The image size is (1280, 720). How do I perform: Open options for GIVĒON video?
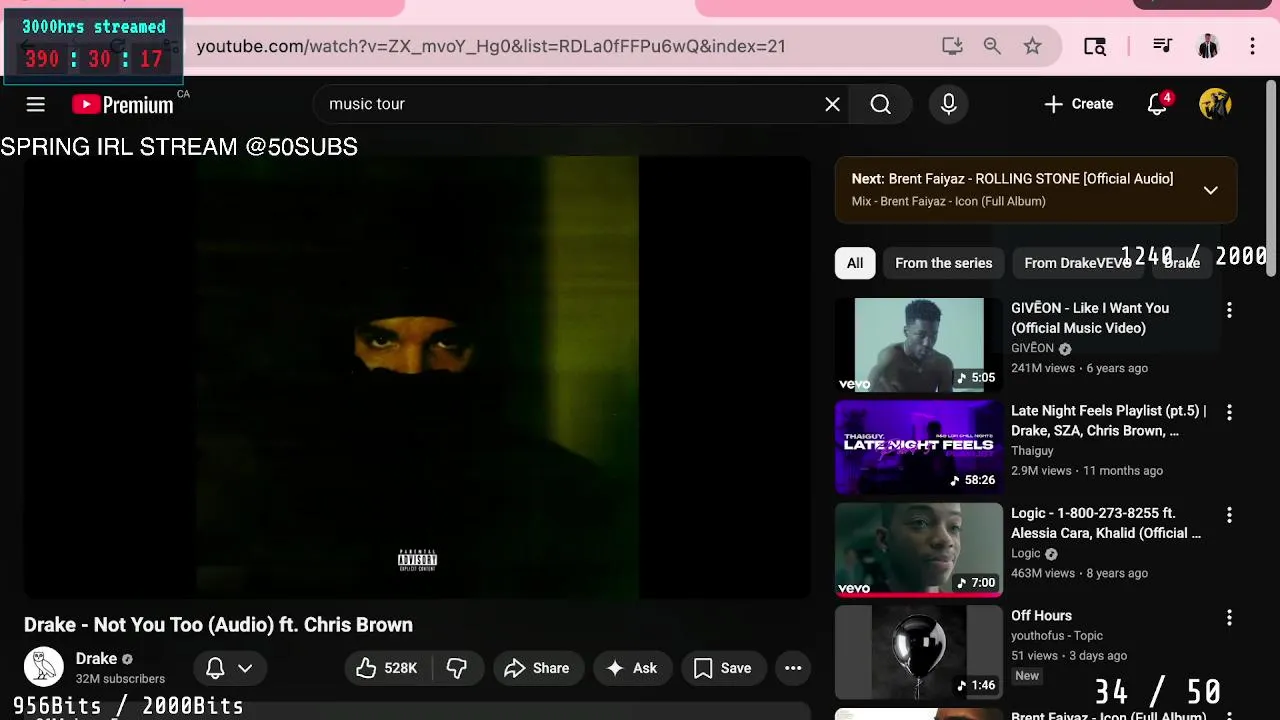(1229, 310)
